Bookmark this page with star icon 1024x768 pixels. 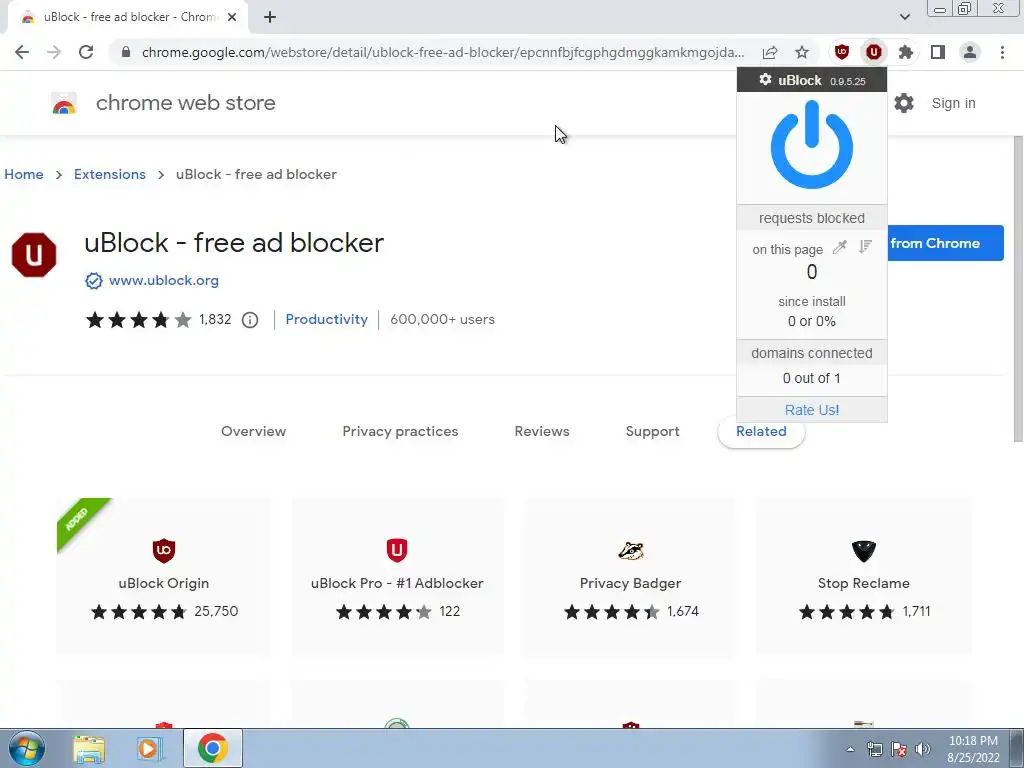coord(802,52)
